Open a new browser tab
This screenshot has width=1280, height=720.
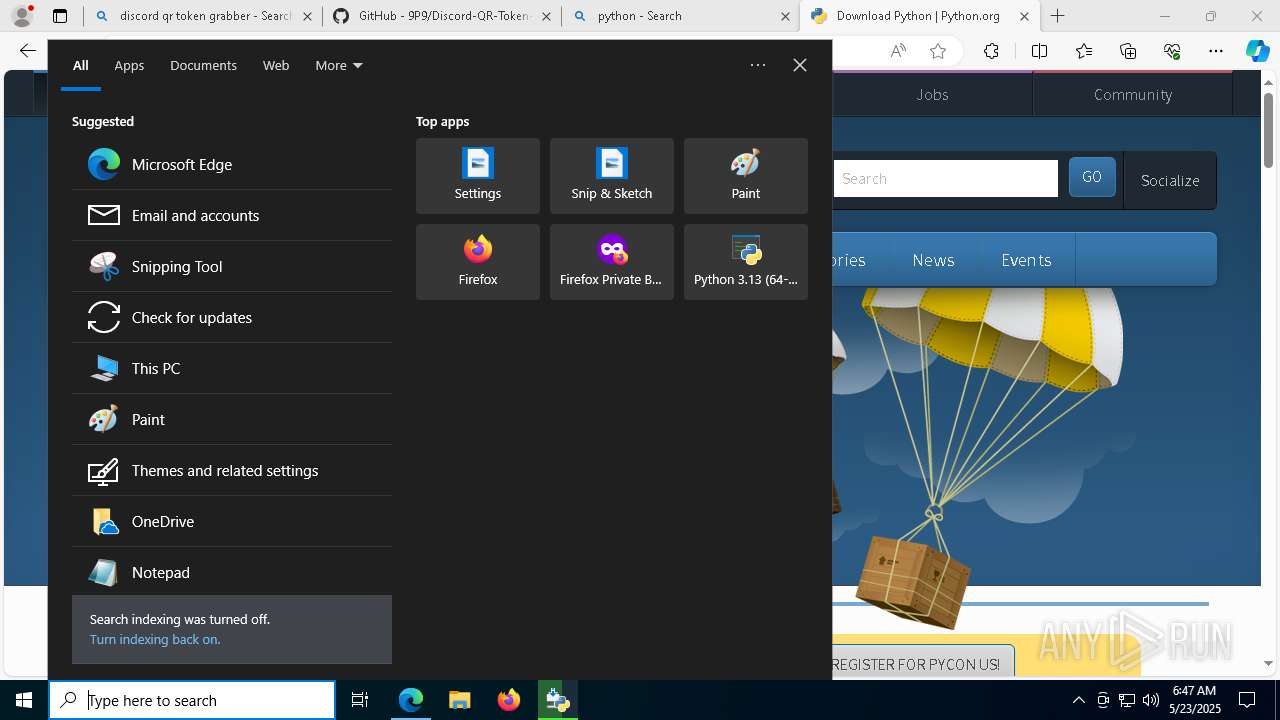click(x=1058, y=16)
